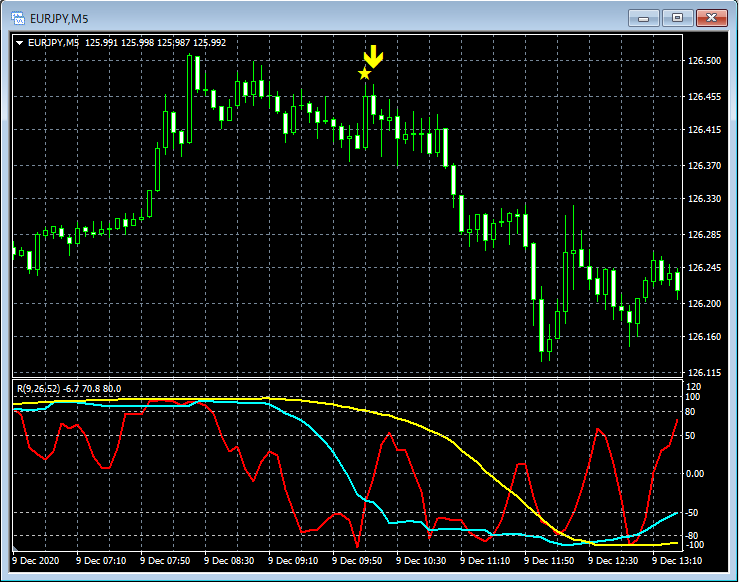Click the 126.330 price axis value

(704, 199)
